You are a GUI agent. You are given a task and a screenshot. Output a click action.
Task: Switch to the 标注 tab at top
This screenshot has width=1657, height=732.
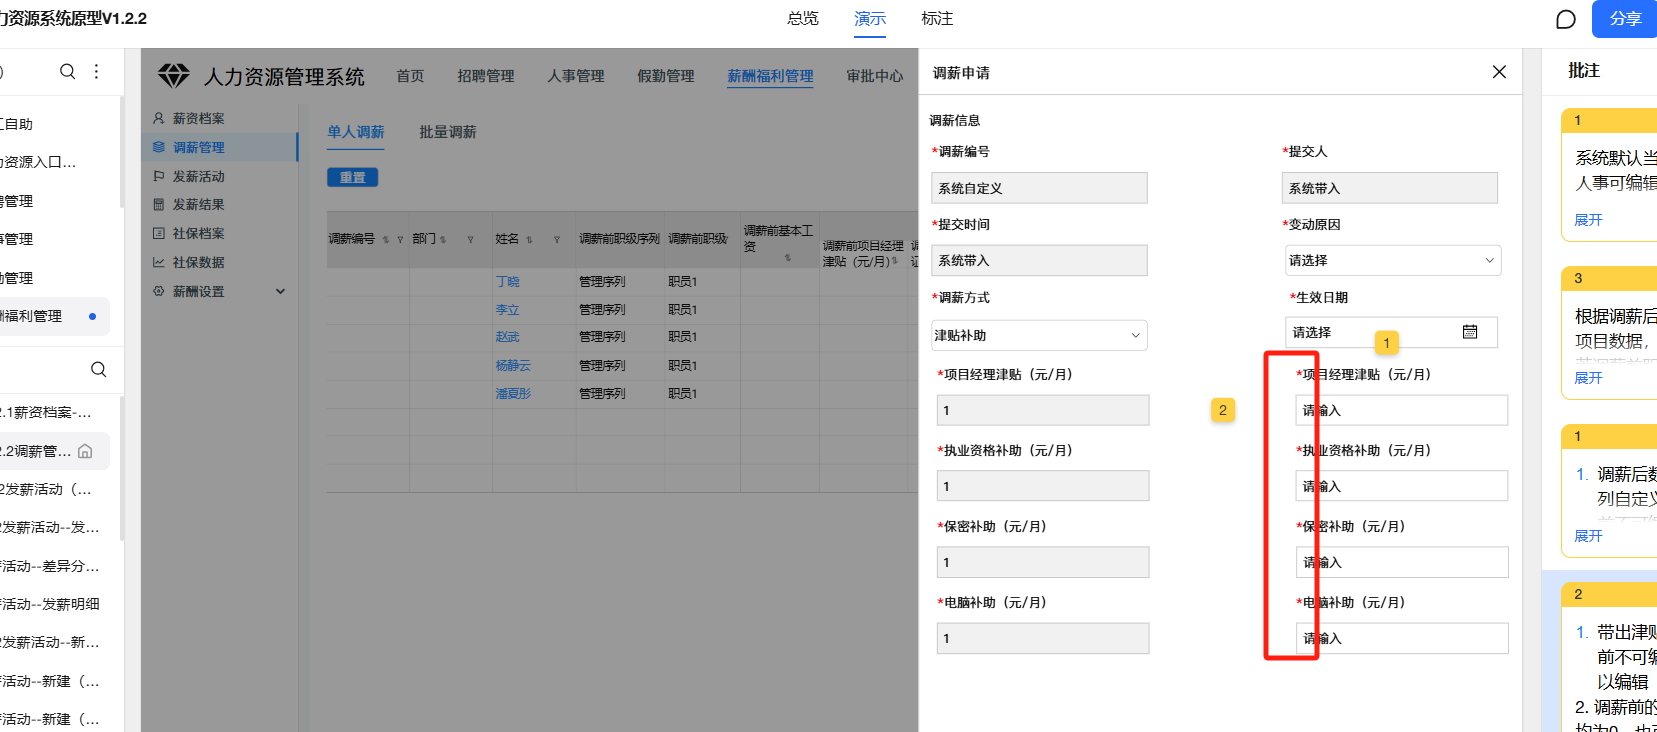click(936, 19)
